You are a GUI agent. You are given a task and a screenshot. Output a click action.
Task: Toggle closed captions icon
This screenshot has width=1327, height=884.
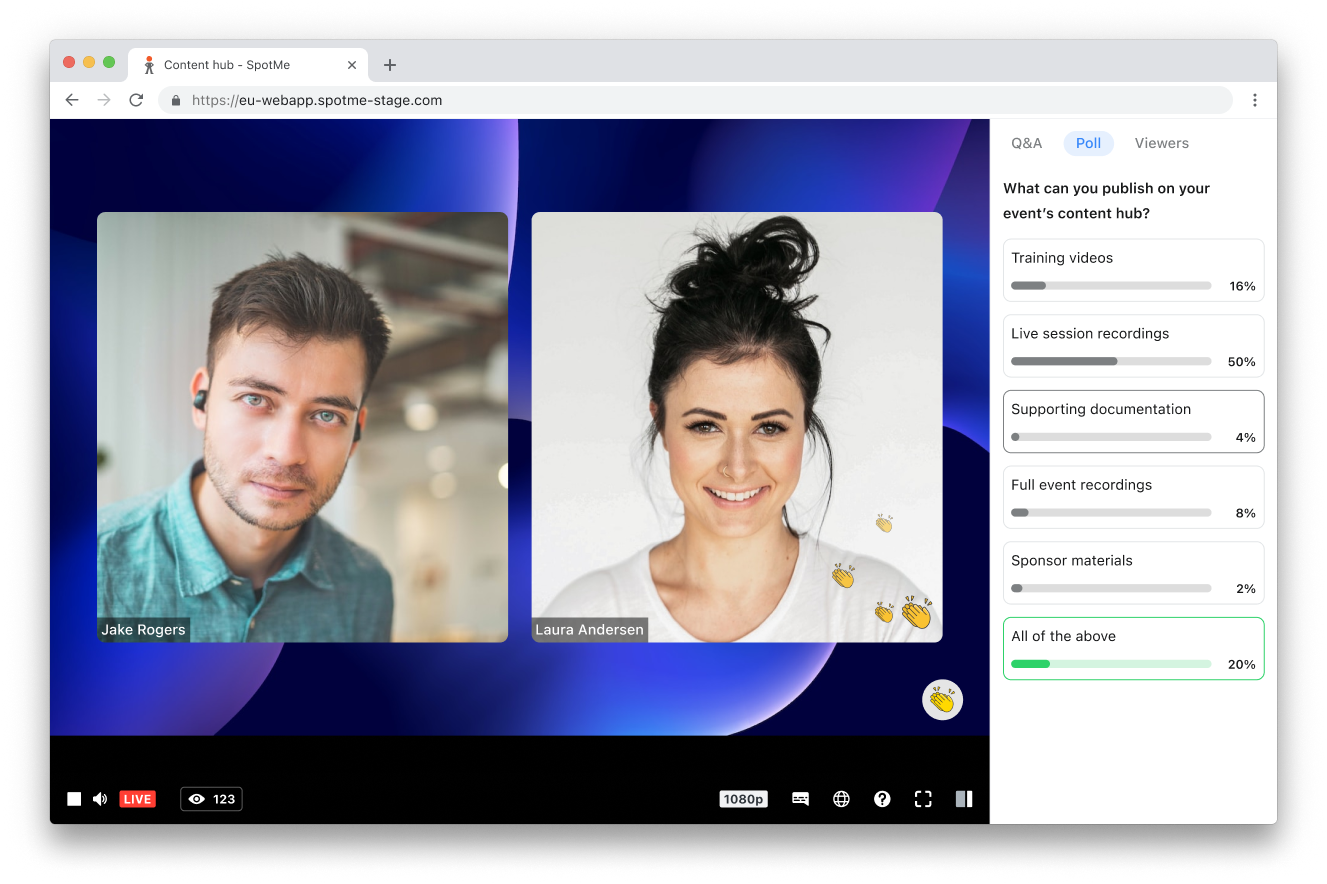point(800,799)
